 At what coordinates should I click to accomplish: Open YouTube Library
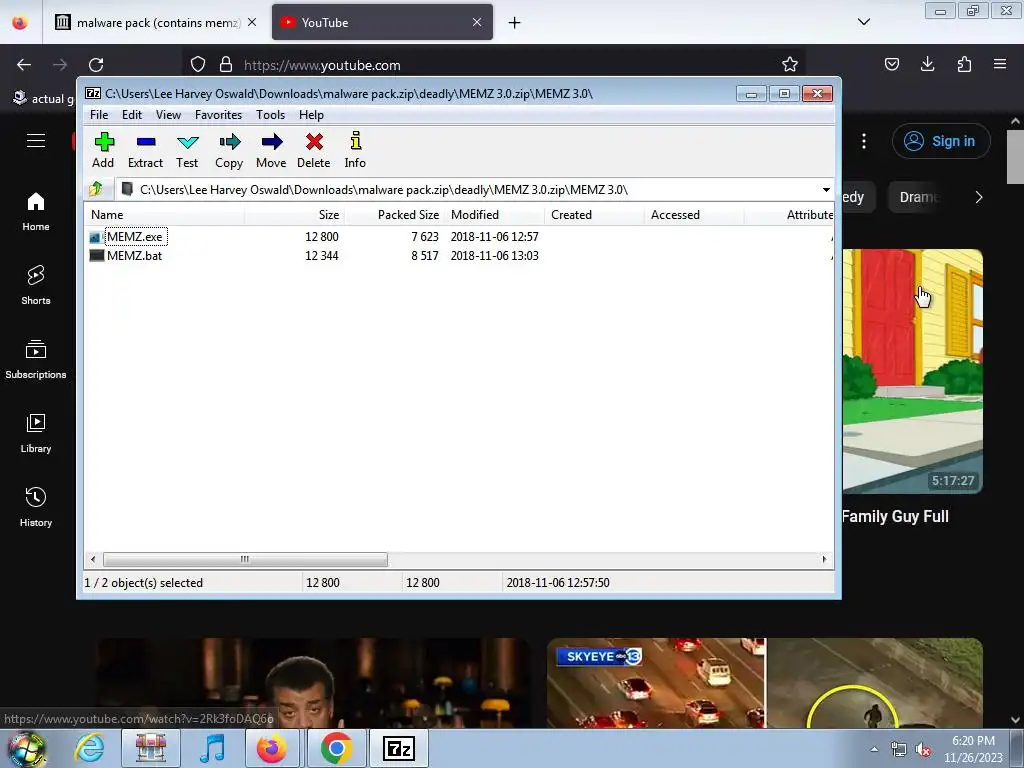[36, 433]
